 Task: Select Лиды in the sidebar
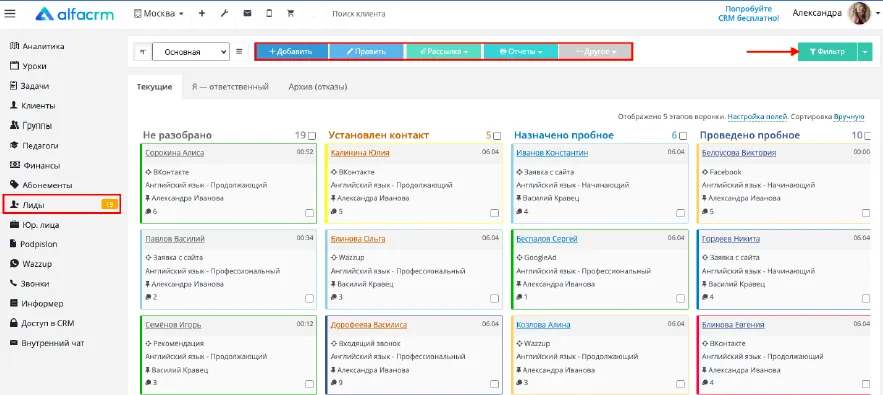[x=61, y=205]
